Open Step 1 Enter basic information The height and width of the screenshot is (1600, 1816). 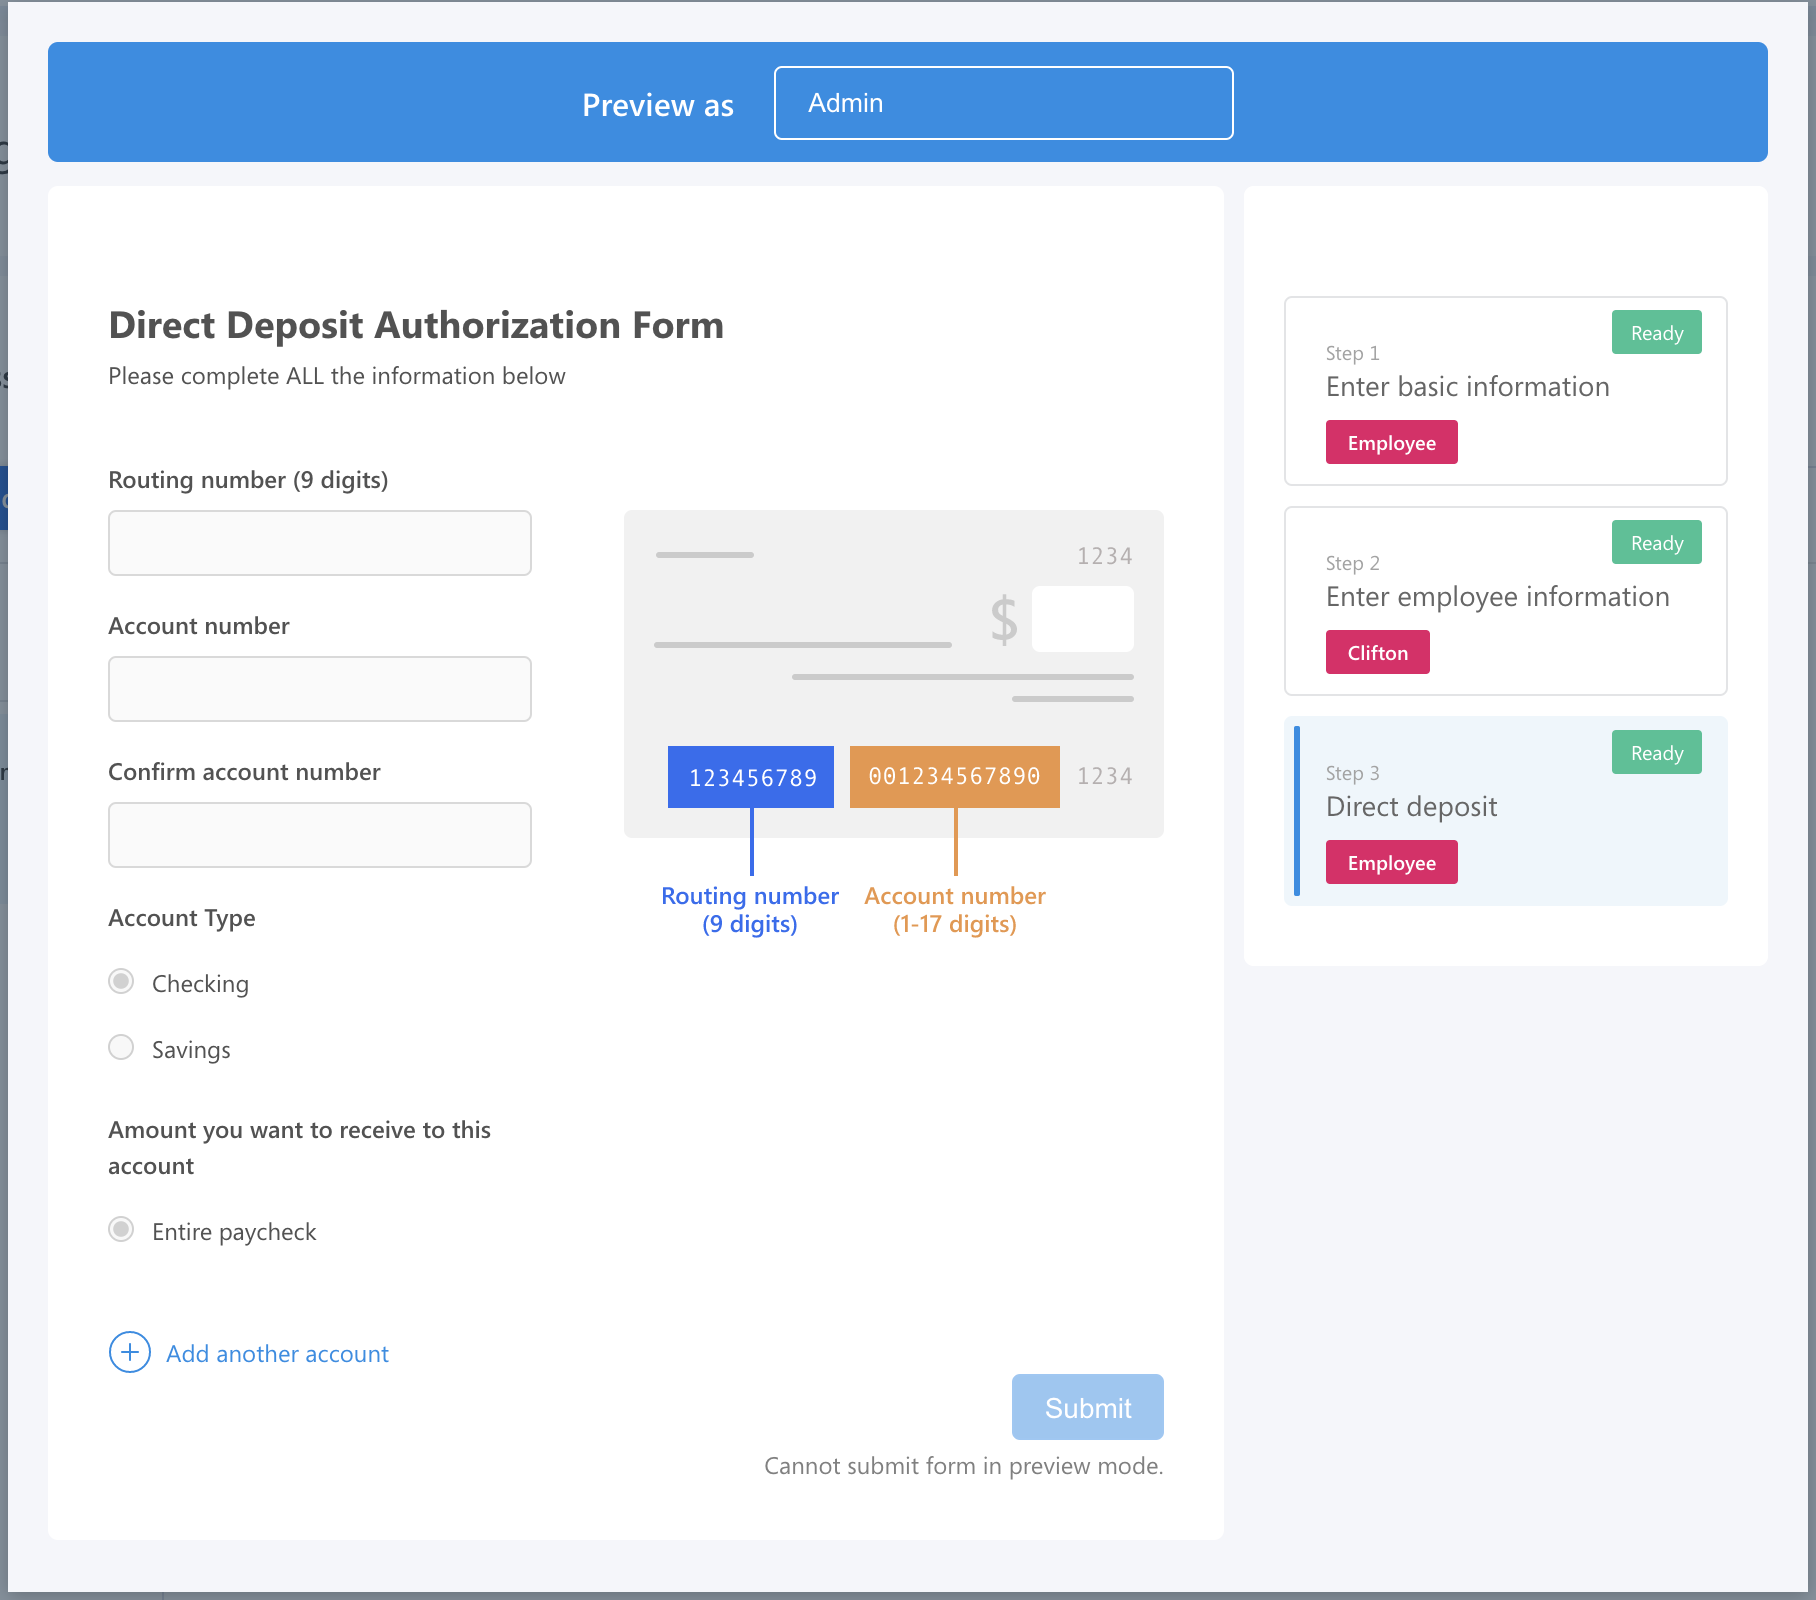click(x=1505, y=391)
